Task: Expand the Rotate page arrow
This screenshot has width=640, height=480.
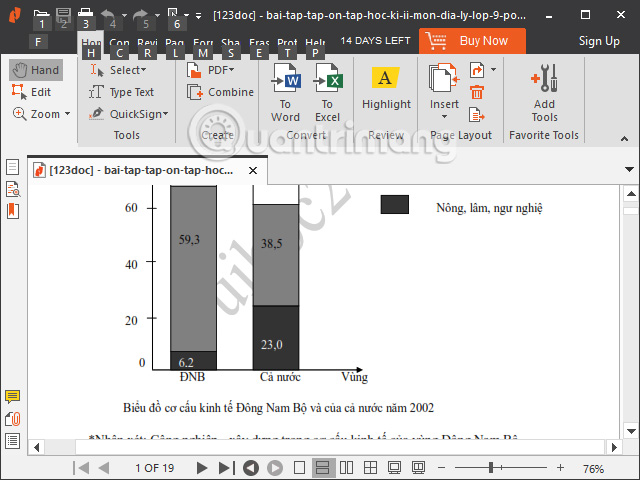Action: tap(493, 70)
